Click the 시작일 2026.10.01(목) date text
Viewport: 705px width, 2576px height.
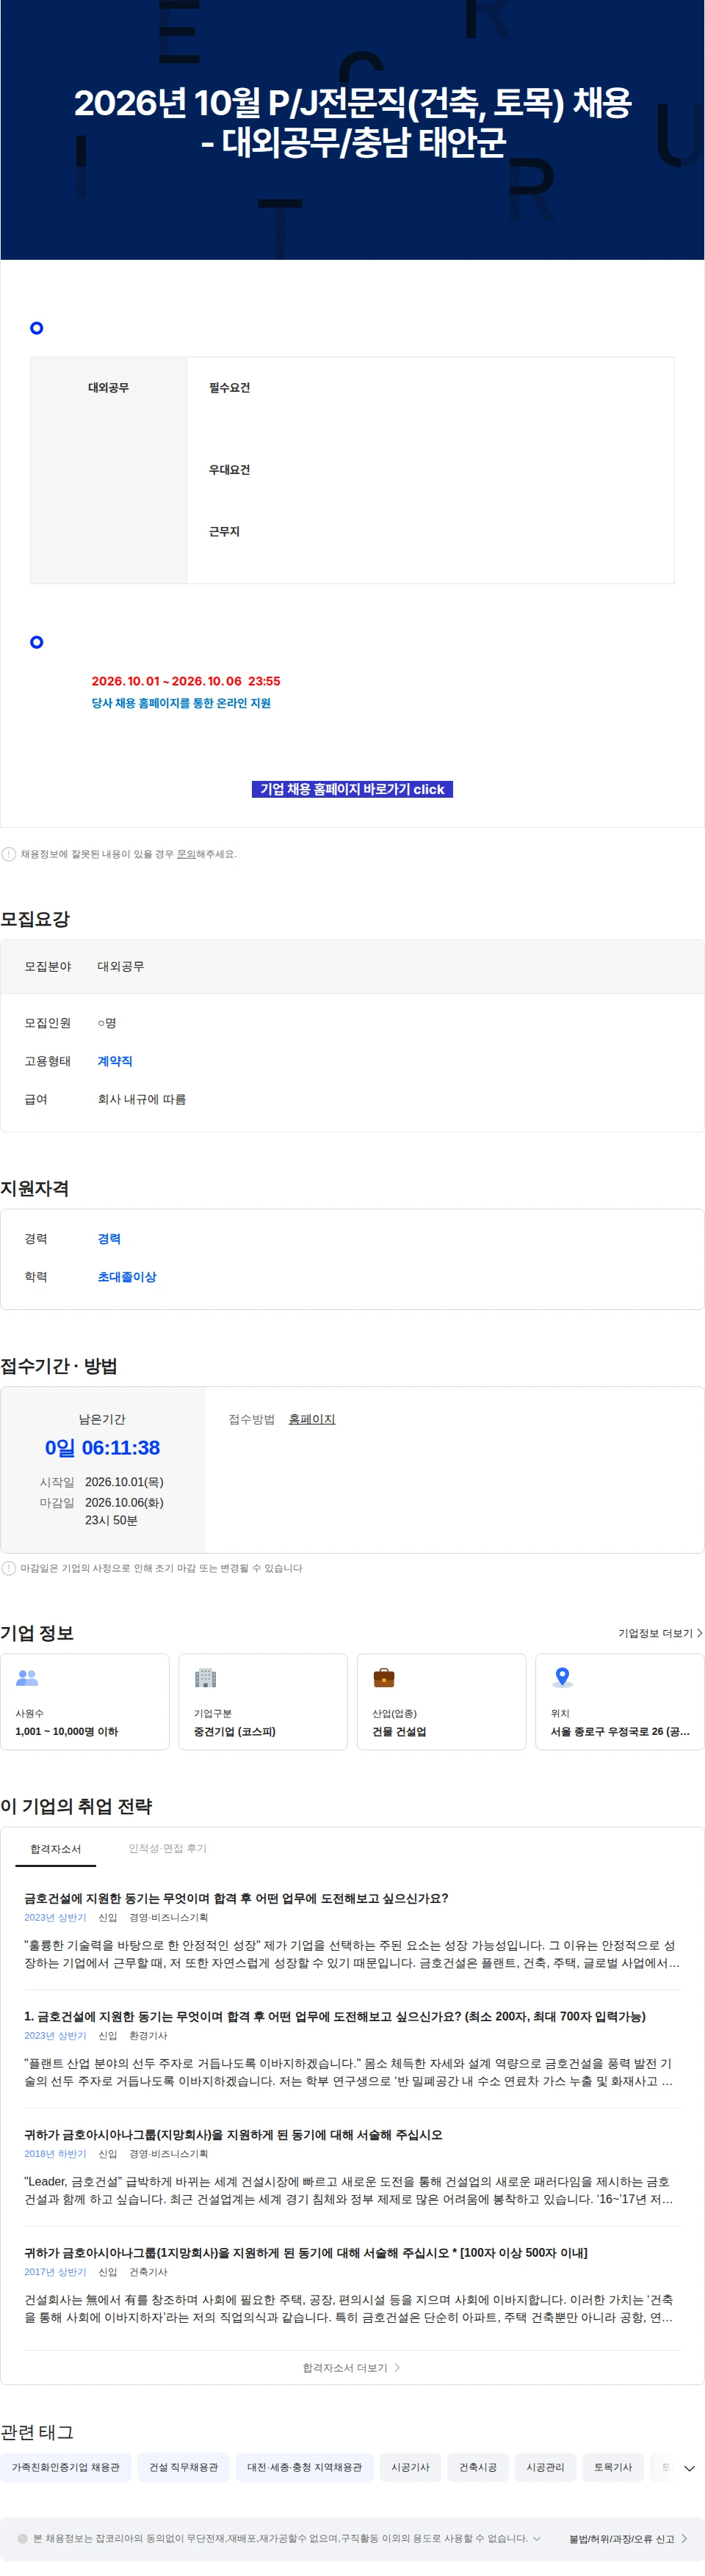pos(124,1482)
